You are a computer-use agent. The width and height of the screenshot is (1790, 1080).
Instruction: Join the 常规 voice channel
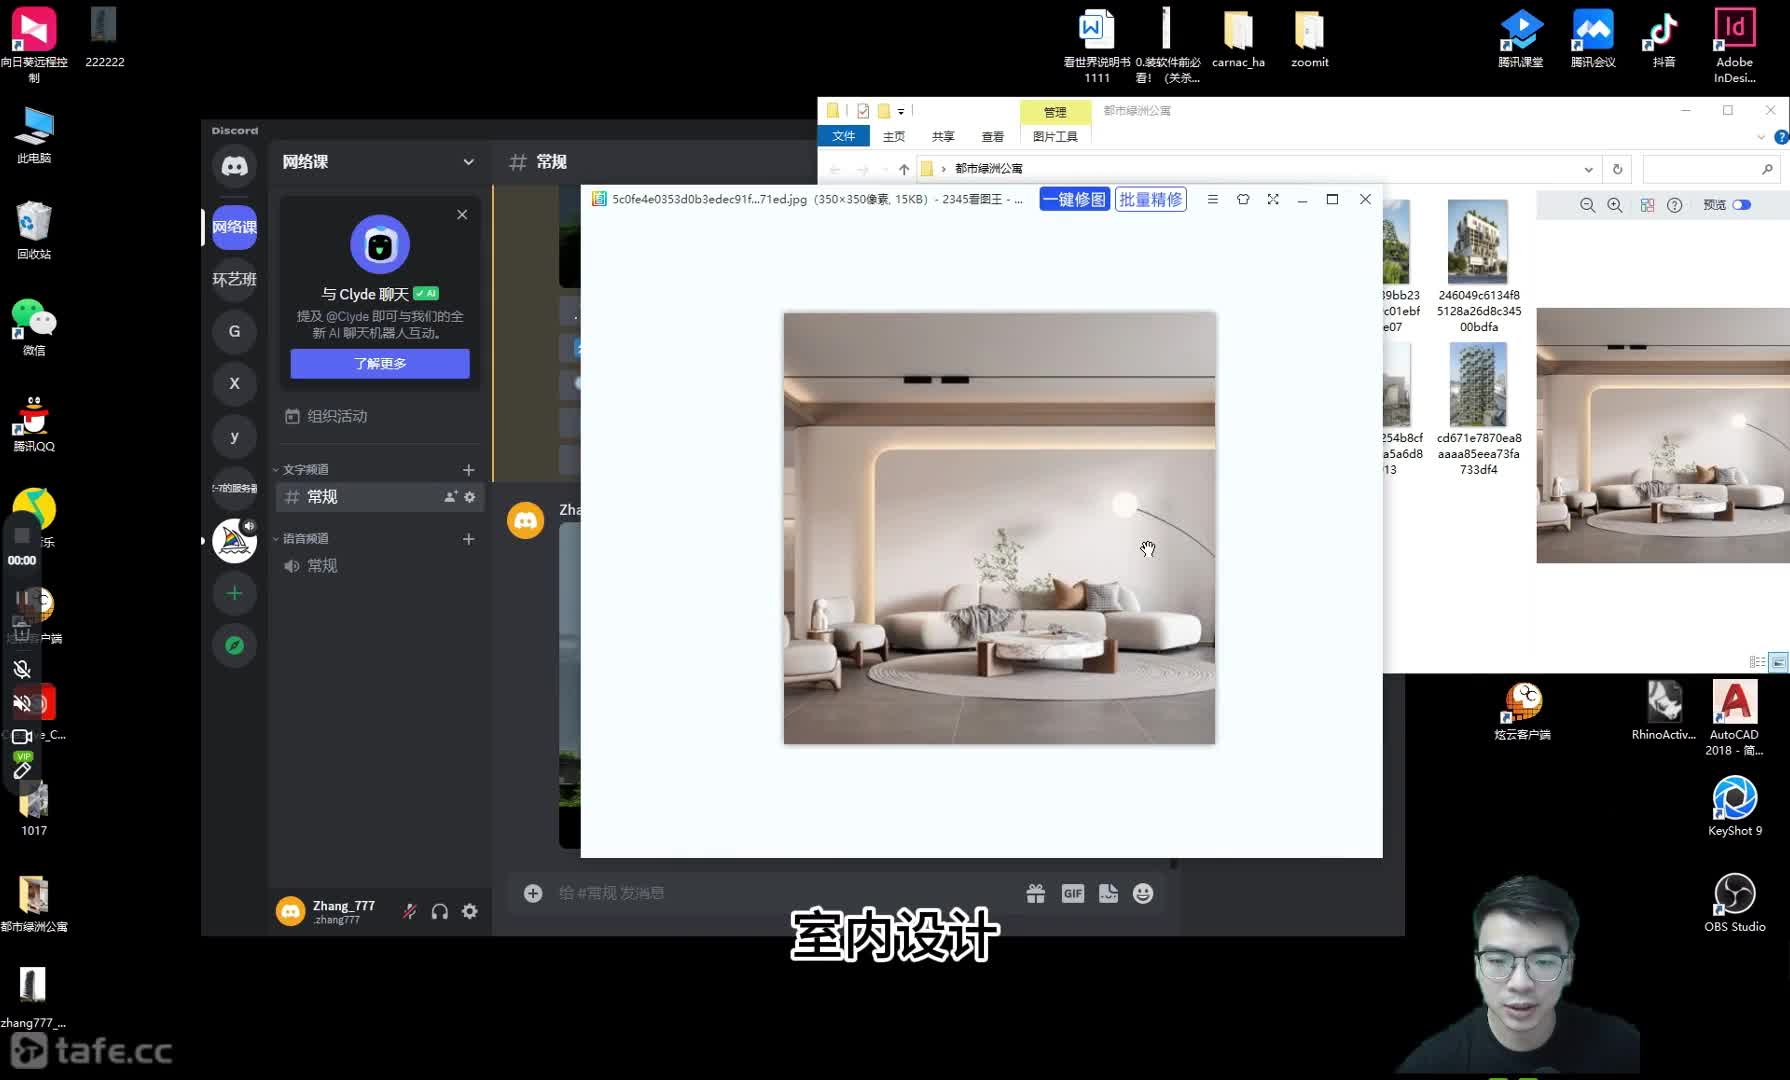380,566
